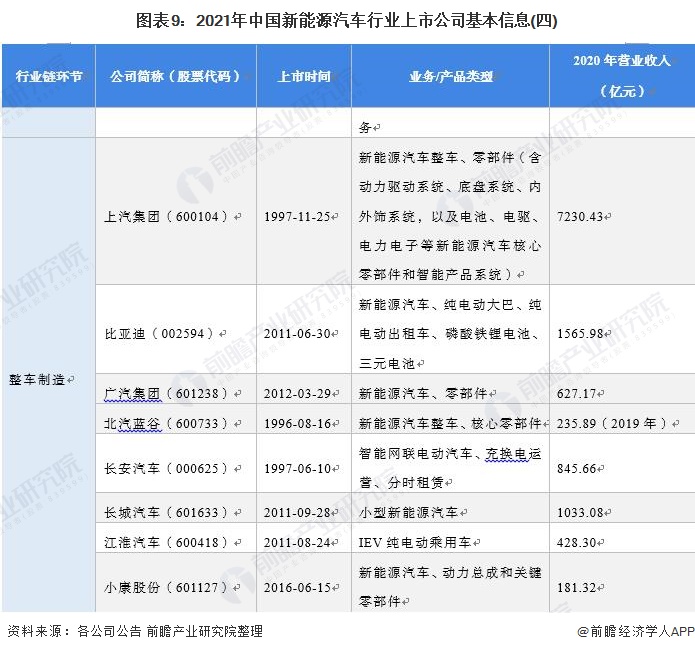Viewport: 695px width, 652px height.
Task: Click 上汽集团 business description with 底盘系统
Action: tap(450, 211)
